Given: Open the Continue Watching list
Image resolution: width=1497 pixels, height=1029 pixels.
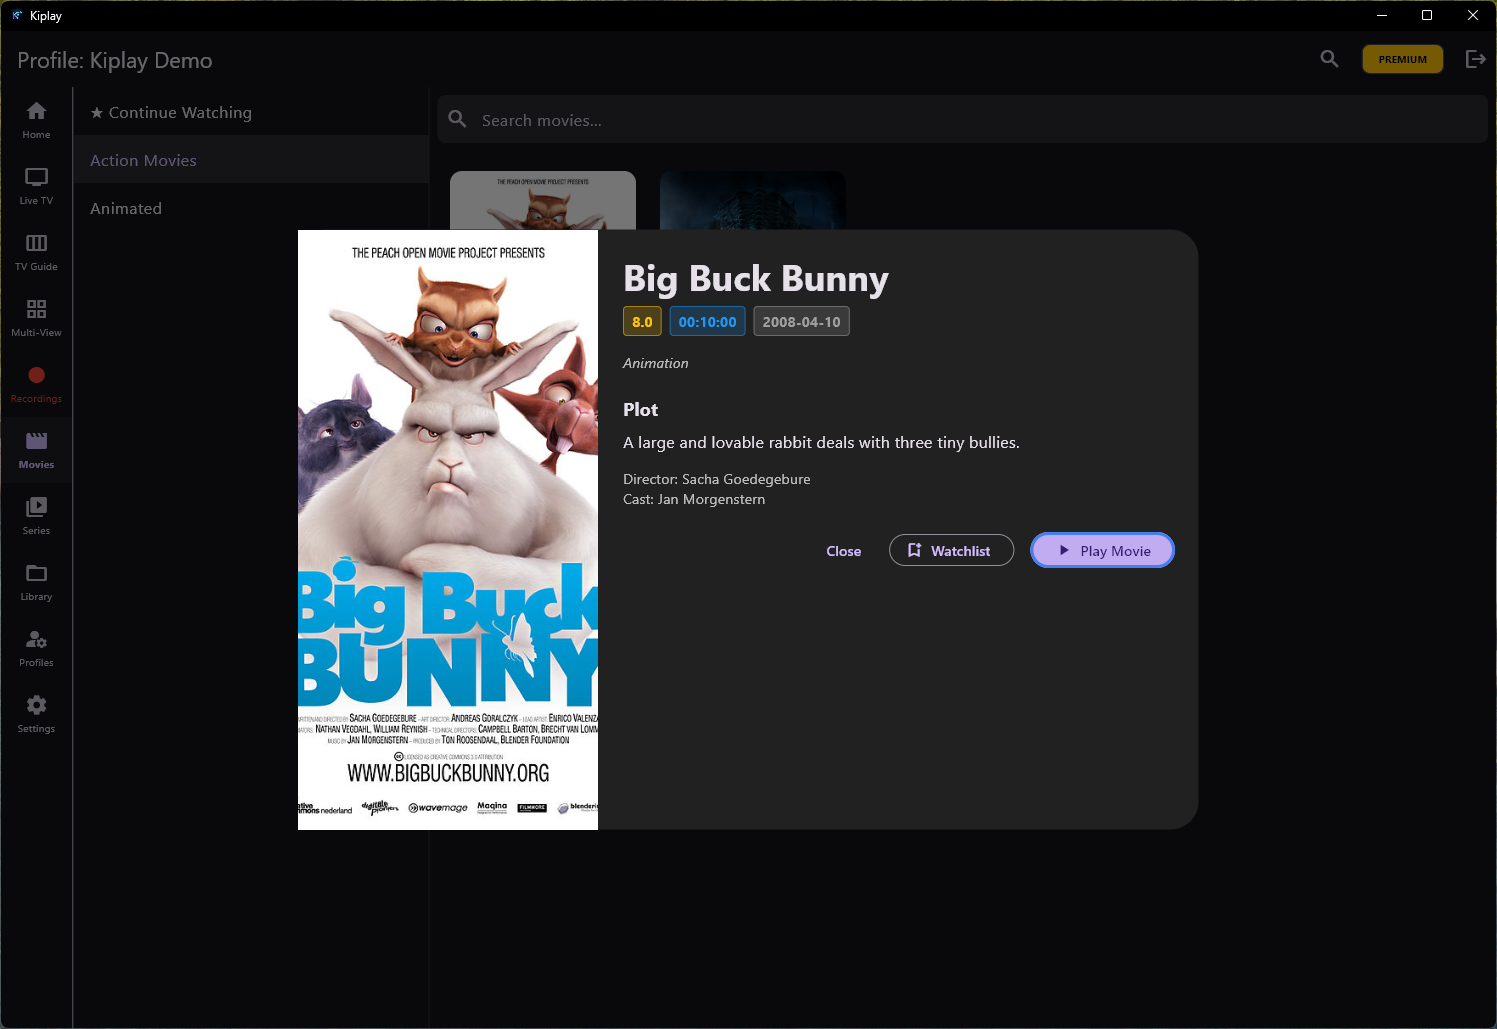Looking at the screenshot, I should tap(179, 112).
